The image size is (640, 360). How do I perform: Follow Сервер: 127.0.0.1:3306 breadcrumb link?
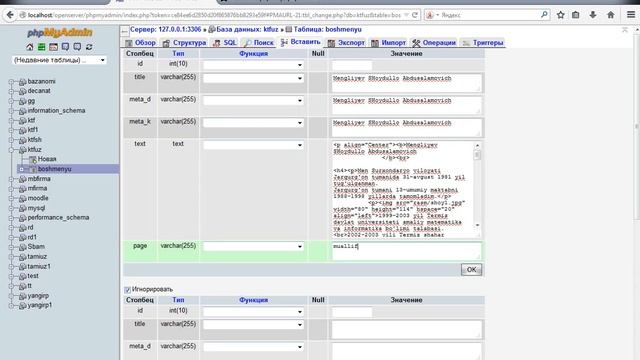[x=165, y=30]
